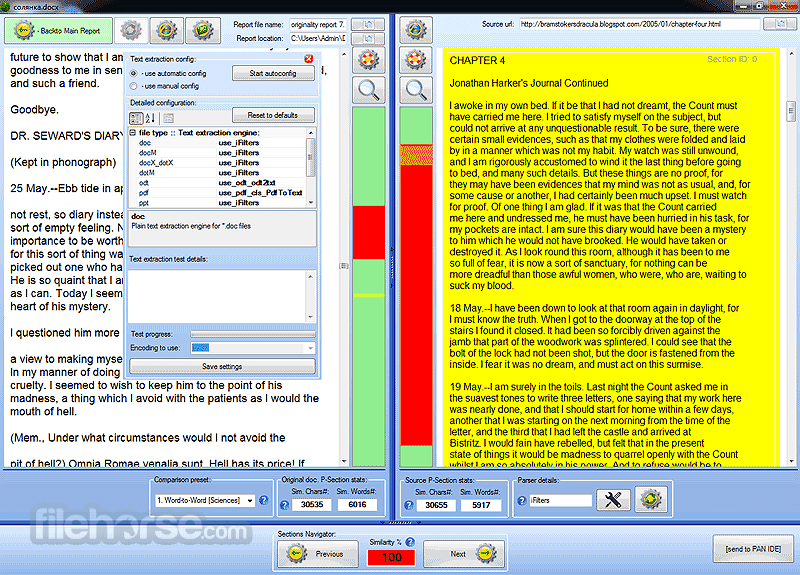Screen dimensions: 800x575
Task: Click down arrow on the file type list scrollbar
Action: [311, 203]
